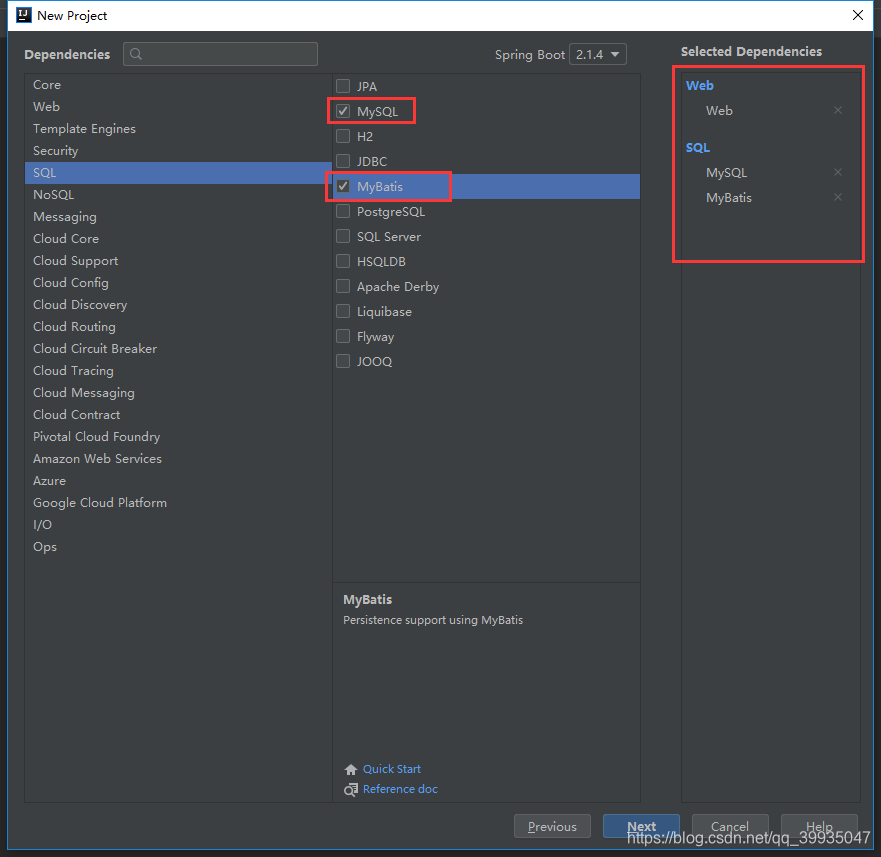Select the Cloud Routing category
881x857 pixels.
coord(179,327)
